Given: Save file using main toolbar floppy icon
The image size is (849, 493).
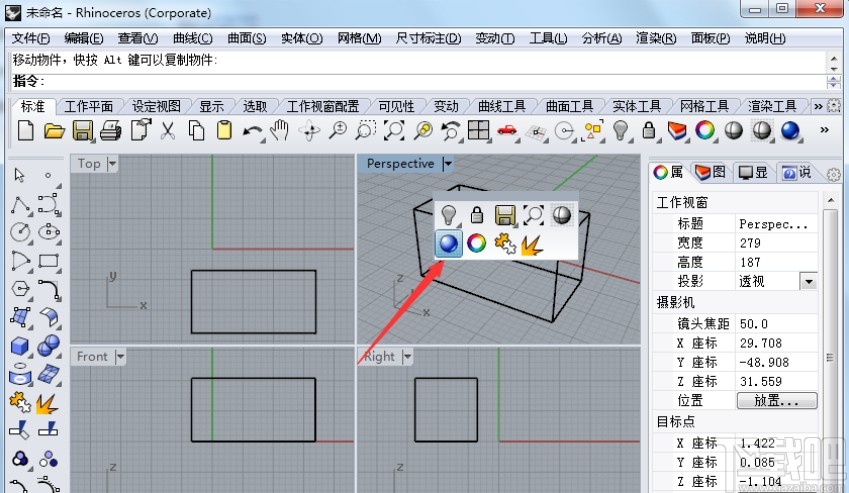Looking at the screenshot, I should click(x=82, y=130).
